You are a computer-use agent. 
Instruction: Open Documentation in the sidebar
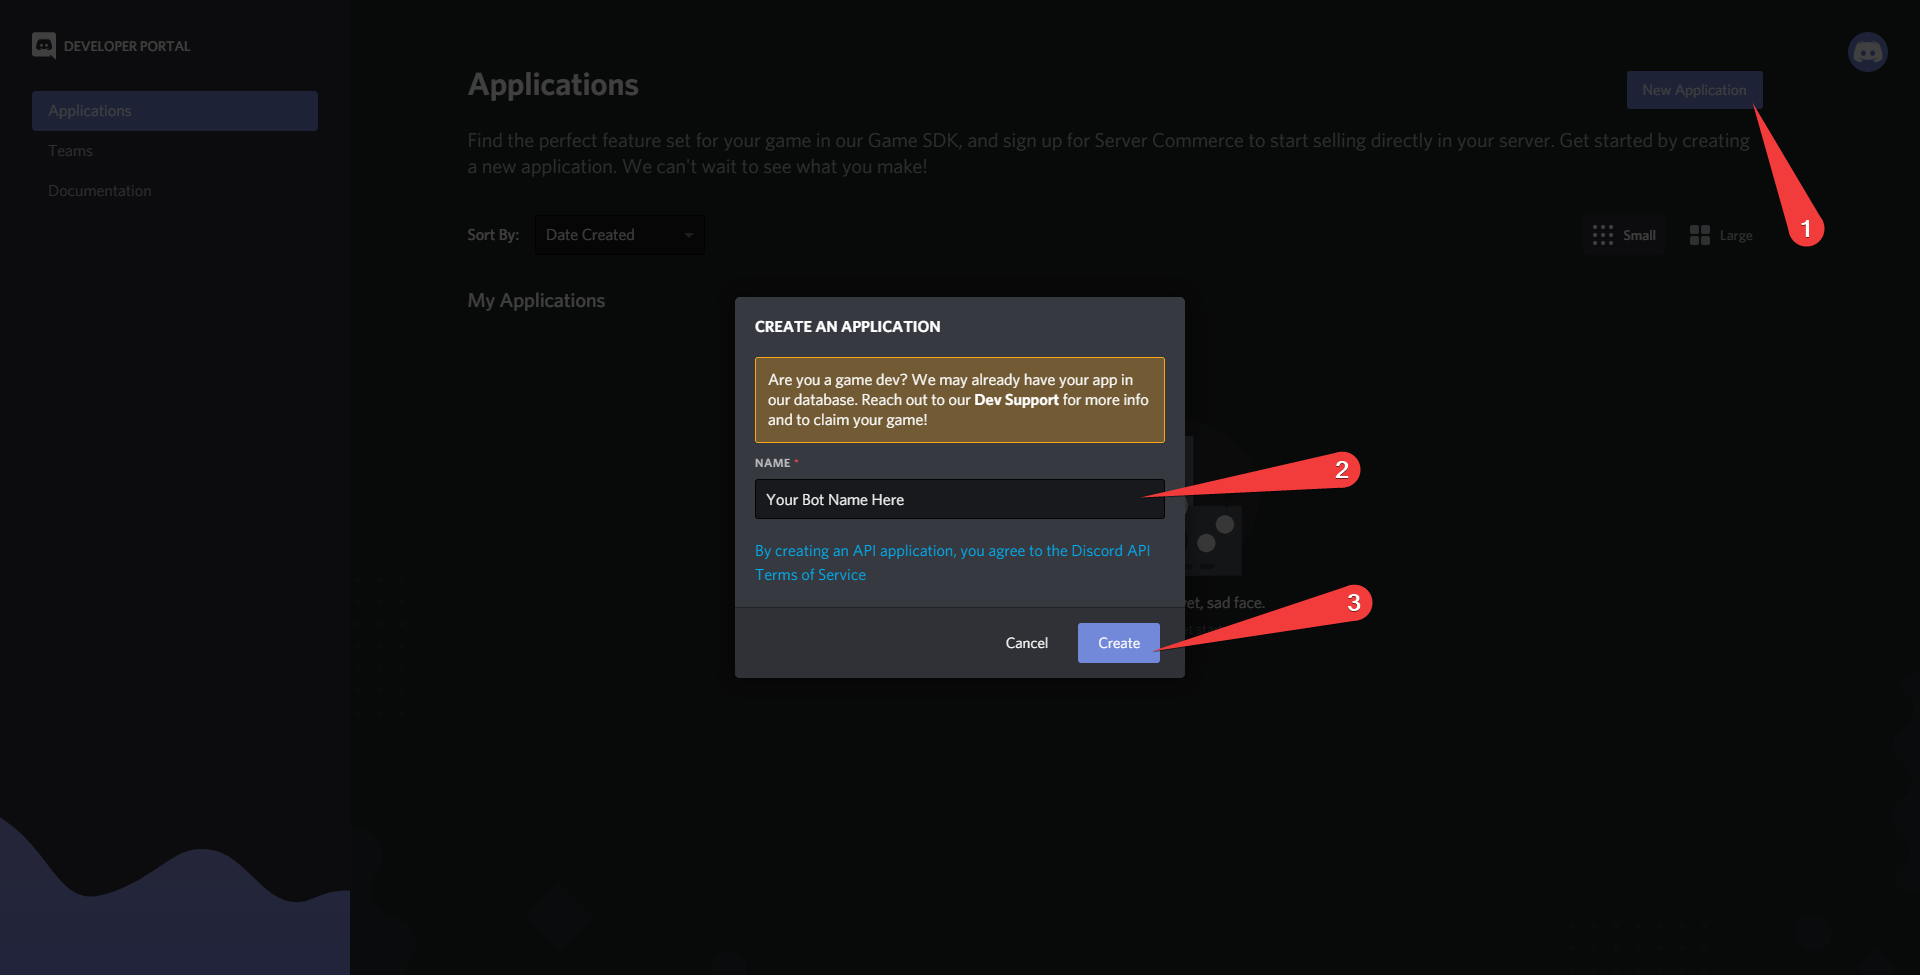click(x=100, y=191)
